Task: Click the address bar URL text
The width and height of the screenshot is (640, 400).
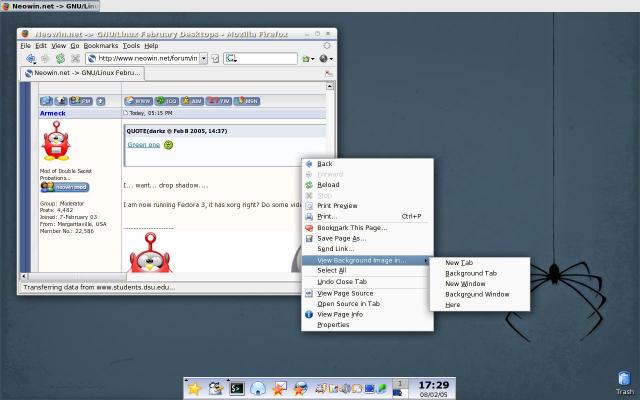Action: 148,58
